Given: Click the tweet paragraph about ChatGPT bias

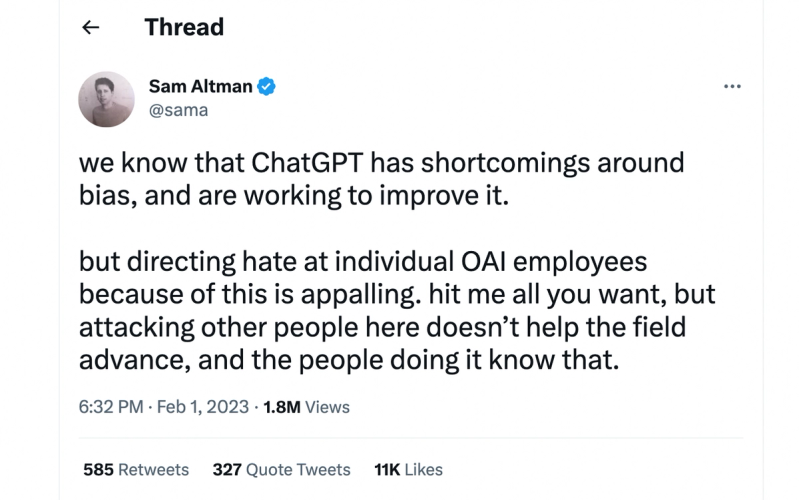Looking at the screenshot, I should point(380,177).
